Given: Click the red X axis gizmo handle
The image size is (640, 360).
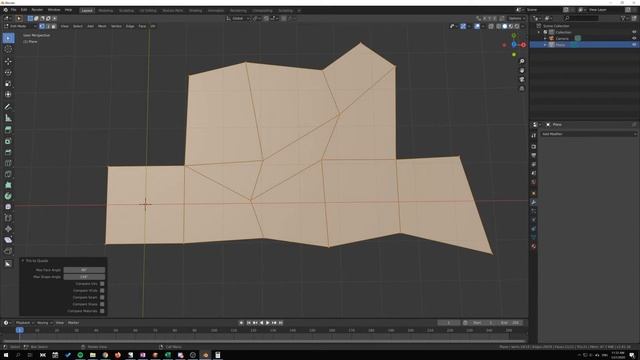Looking at the screenshot, I should [523, 45].
